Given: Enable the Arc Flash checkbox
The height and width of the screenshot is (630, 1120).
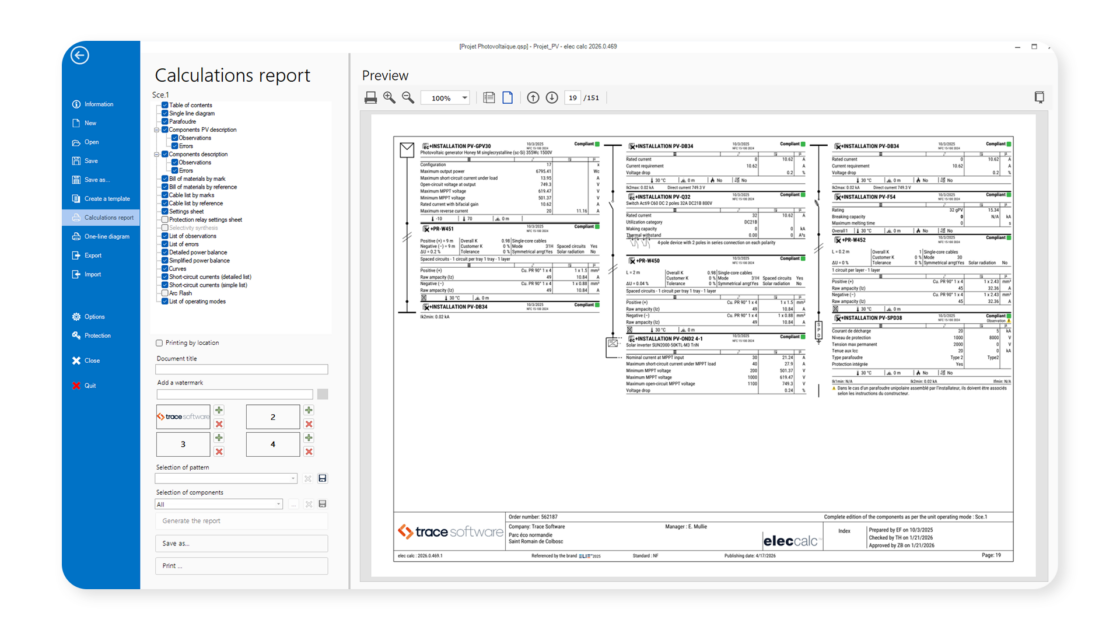Looking at the screenshot, I should pyautogui.click(x=164, y=293).
